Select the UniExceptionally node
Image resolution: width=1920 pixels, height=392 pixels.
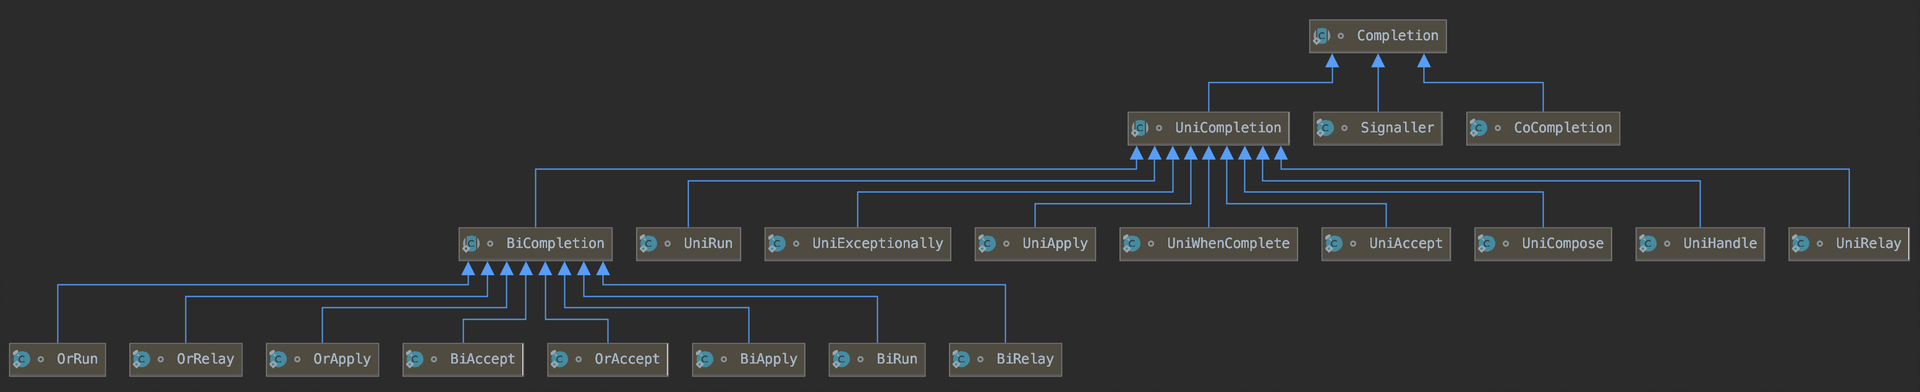(858, 244)
